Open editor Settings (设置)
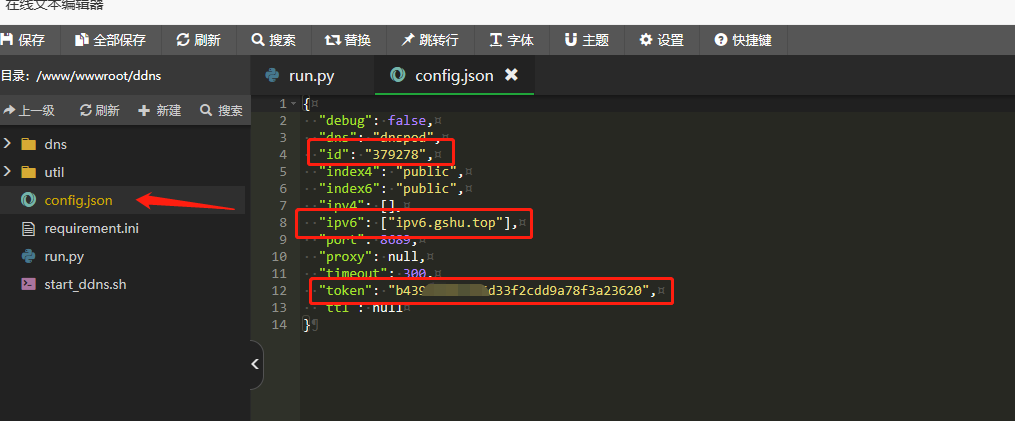 [662, 40]
